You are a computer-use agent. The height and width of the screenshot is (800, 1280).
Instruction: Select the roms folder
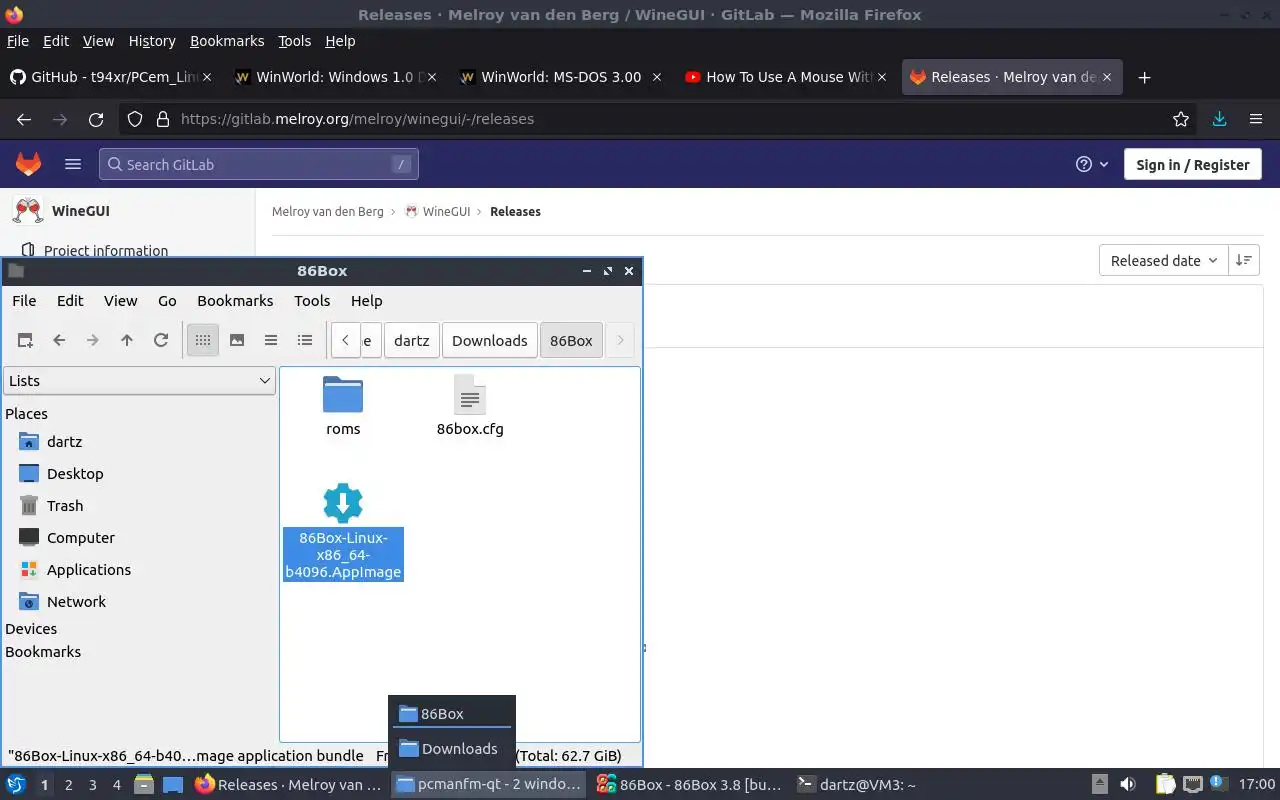click(x=343, y=405)
